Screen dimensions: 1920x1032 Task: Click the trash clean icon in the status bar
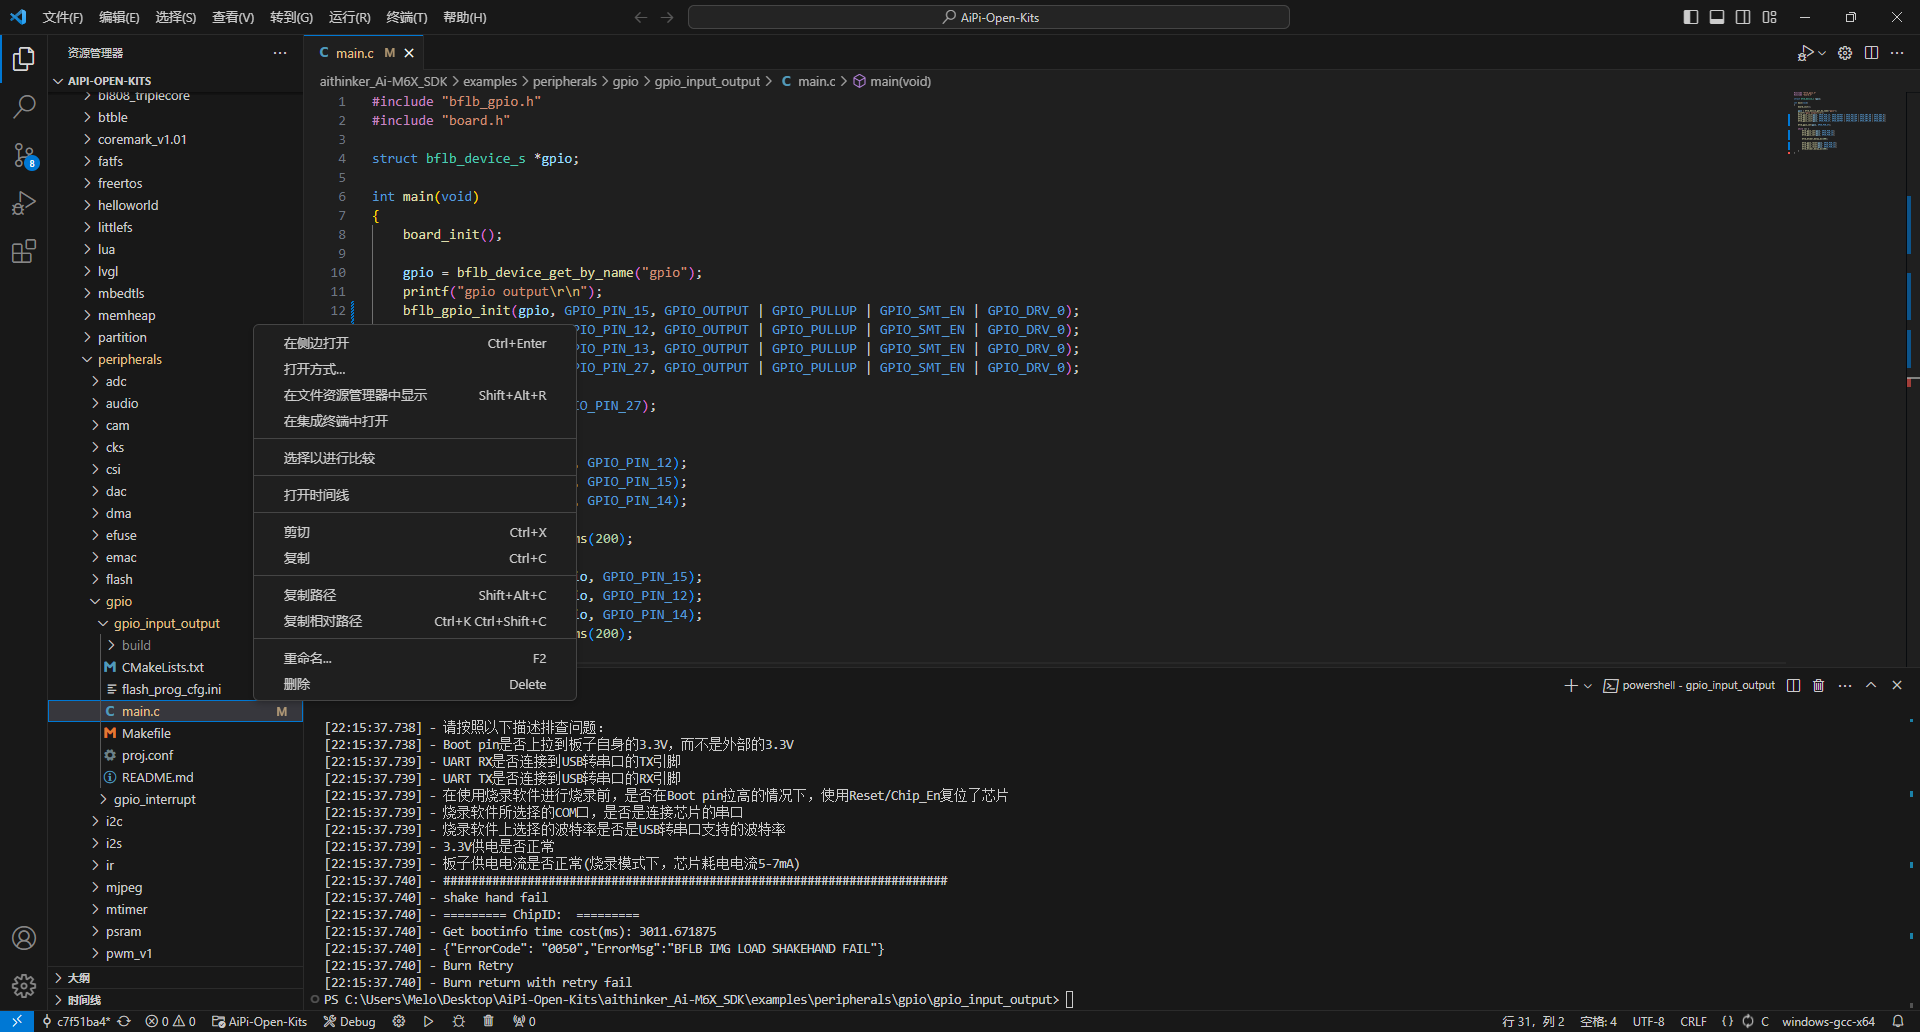coord(488,1021)
